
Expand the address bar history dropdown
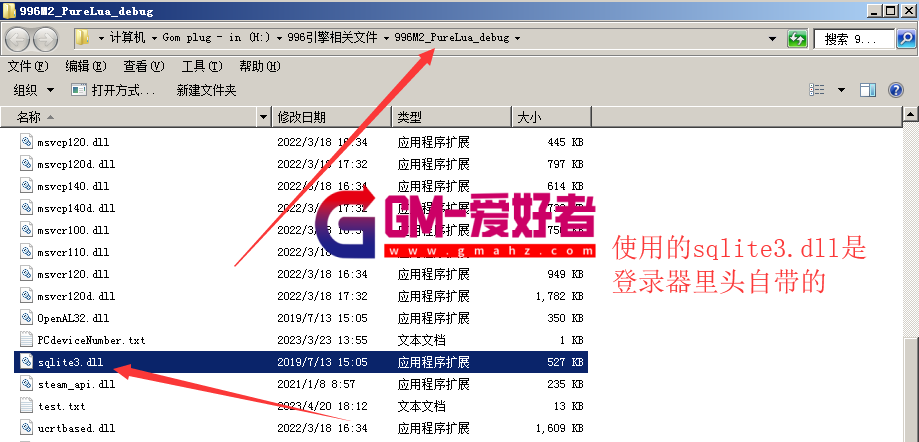[774, 39]
